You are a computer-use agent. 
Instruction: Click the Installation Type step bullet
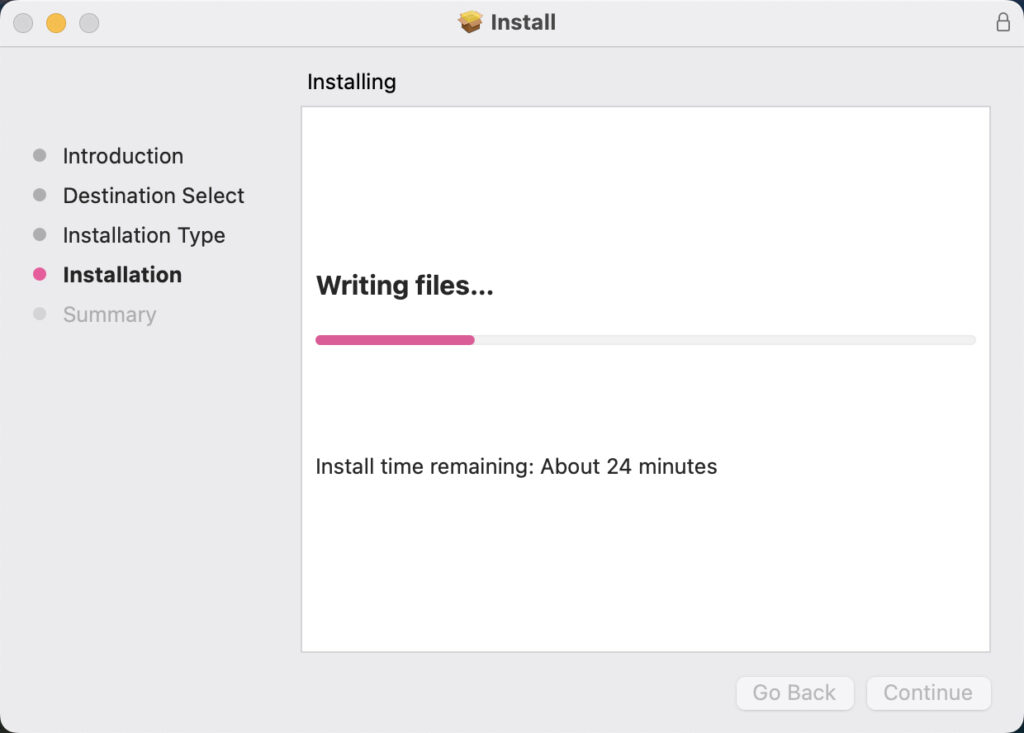click(x=40, y=235)
